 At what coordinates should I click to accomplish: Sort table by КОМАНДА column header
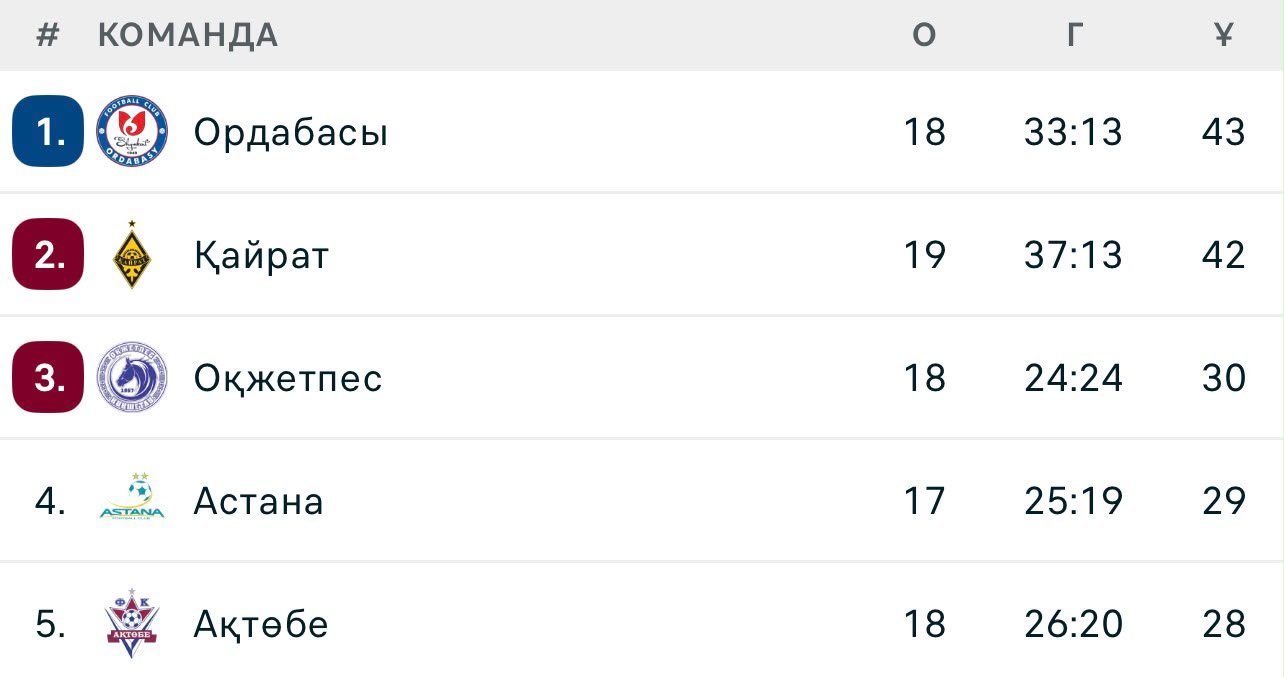pyautogui.click(x=188, y=35)
